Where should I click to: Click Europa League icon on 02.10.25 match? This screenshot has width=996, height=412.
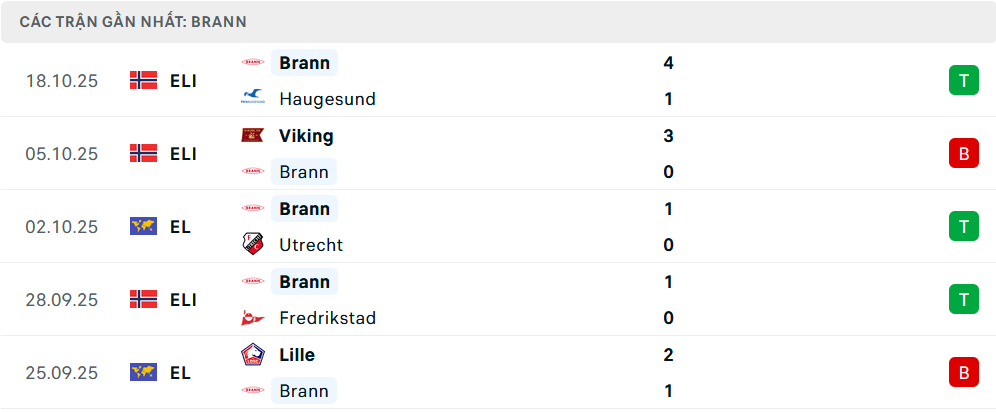click(144, 227)
